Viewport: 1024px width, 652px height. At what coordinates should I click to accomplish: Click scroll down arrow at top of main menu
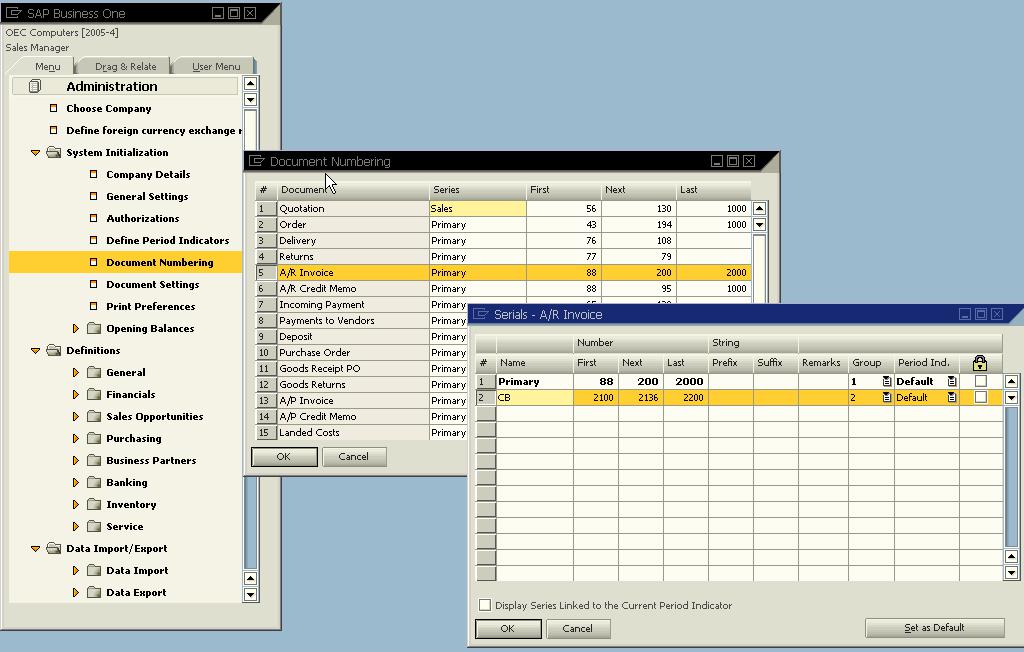click(x=250, y=99)
